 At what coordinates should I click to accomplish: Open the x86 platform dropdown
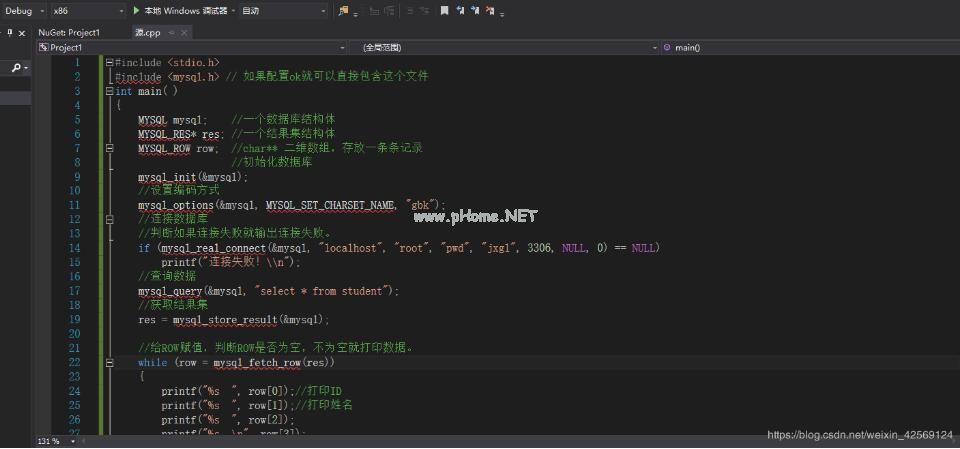[x=121, y=11]
